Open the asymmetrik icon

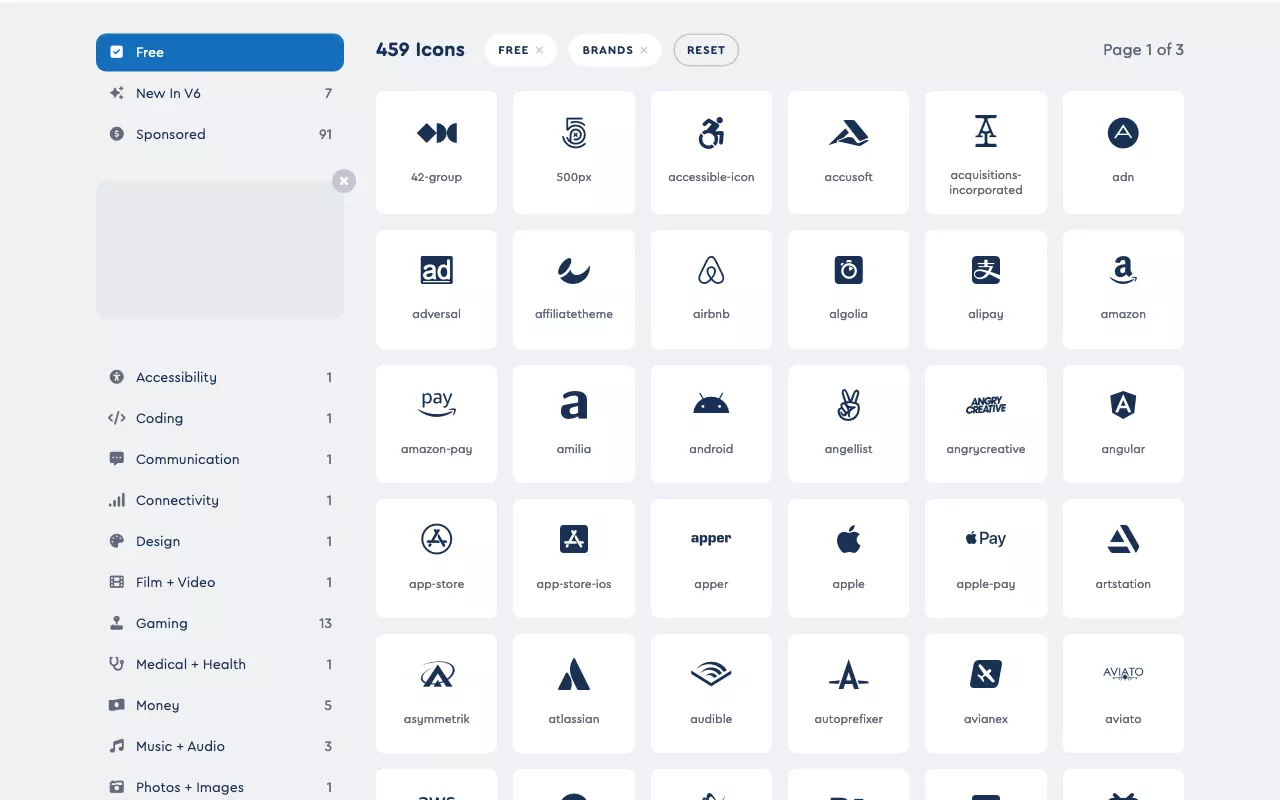tap(436, 693)
